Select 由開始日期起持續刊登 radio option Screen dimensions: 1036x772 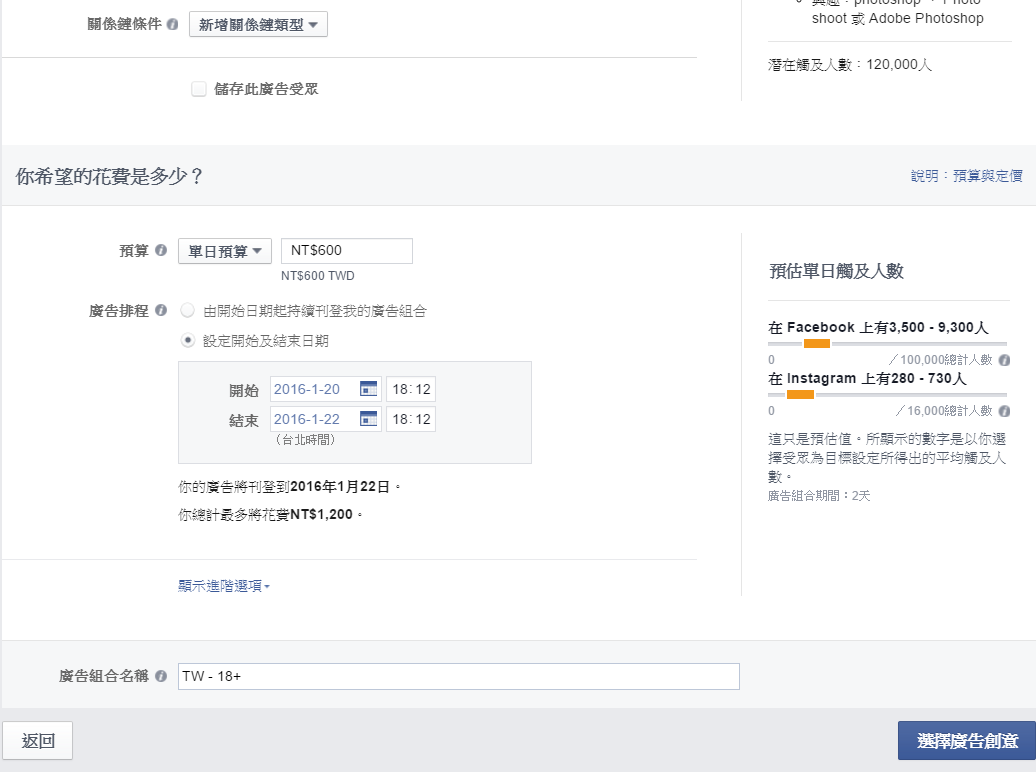188,311
